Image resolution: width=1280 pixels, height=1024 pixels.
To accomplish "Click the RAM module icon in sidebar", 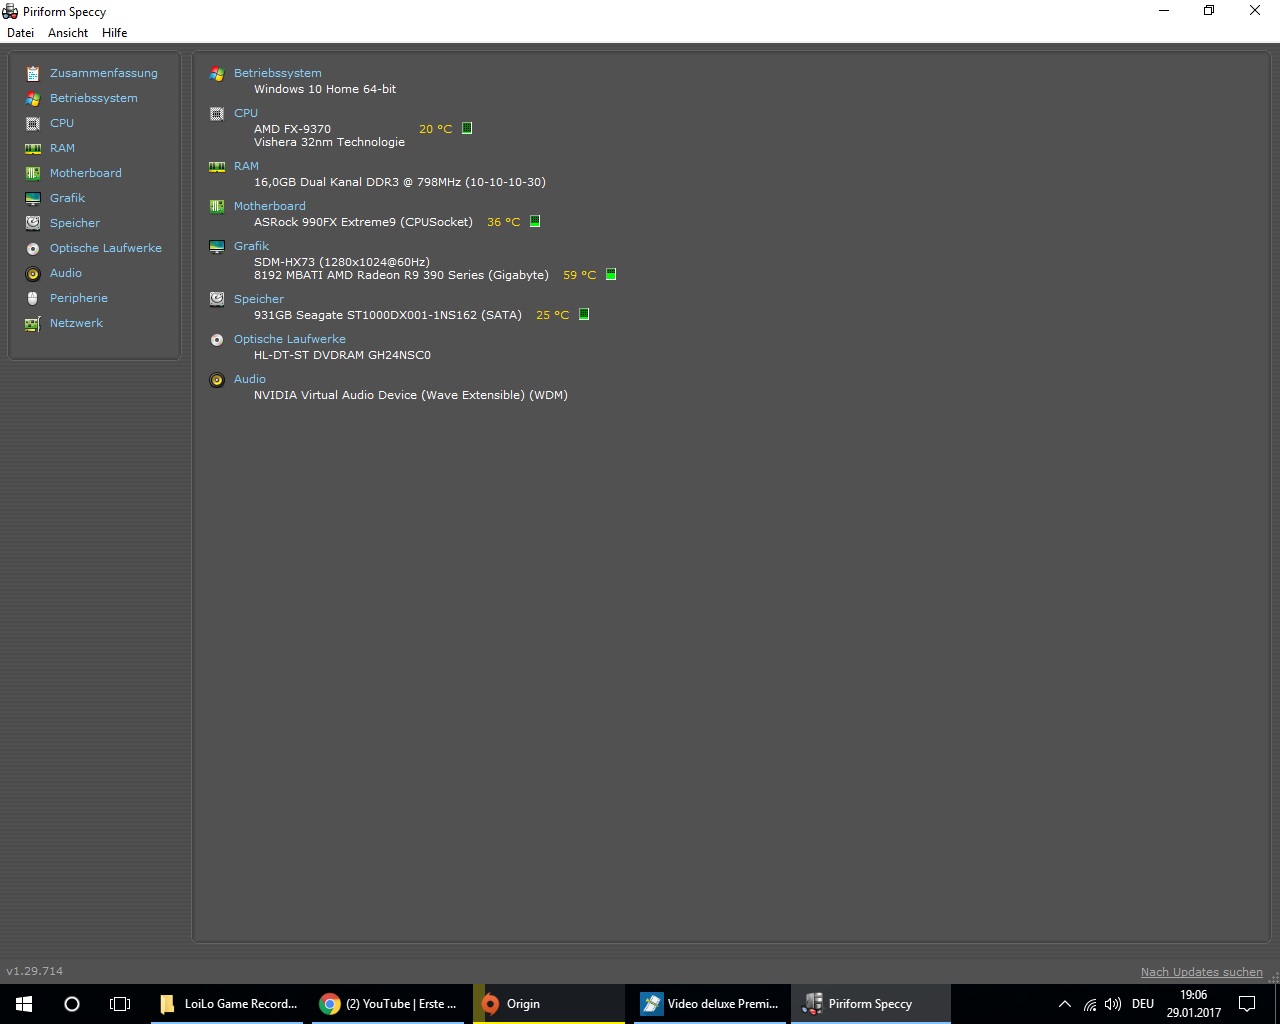I will (33, 148).
